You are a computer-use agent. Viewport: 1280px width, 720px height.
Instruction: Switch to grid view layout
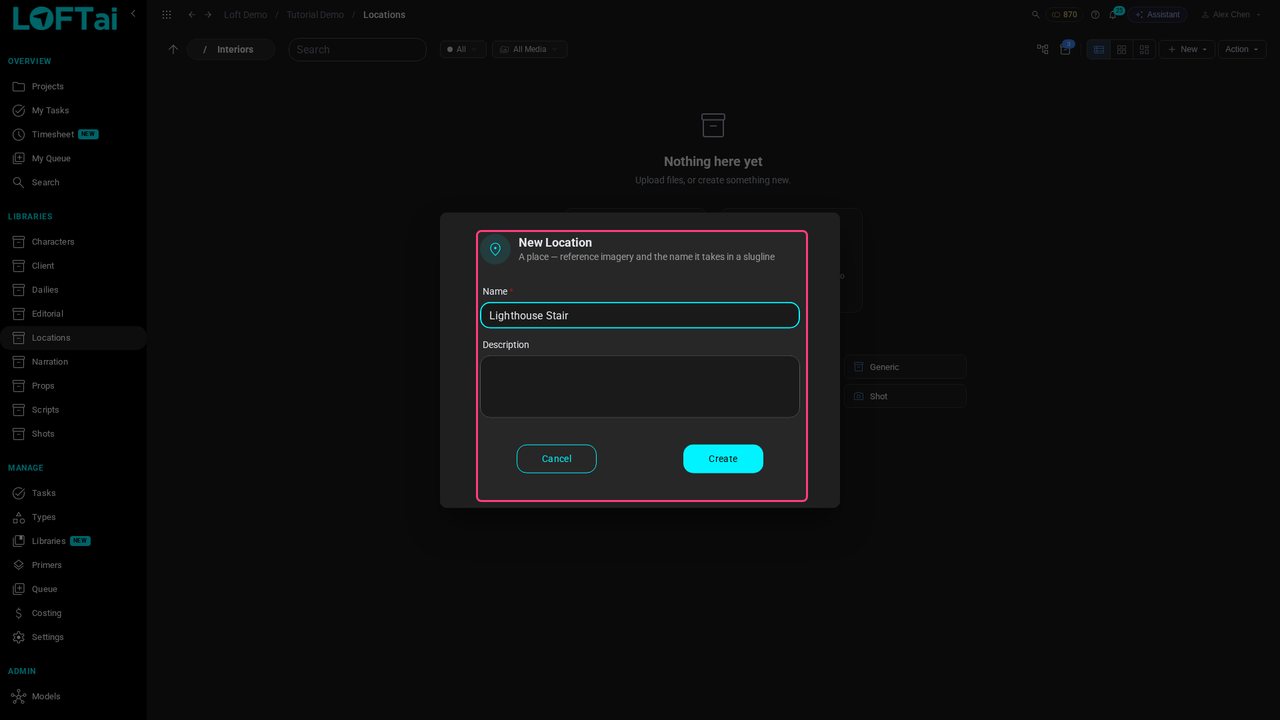[1122, 49]
